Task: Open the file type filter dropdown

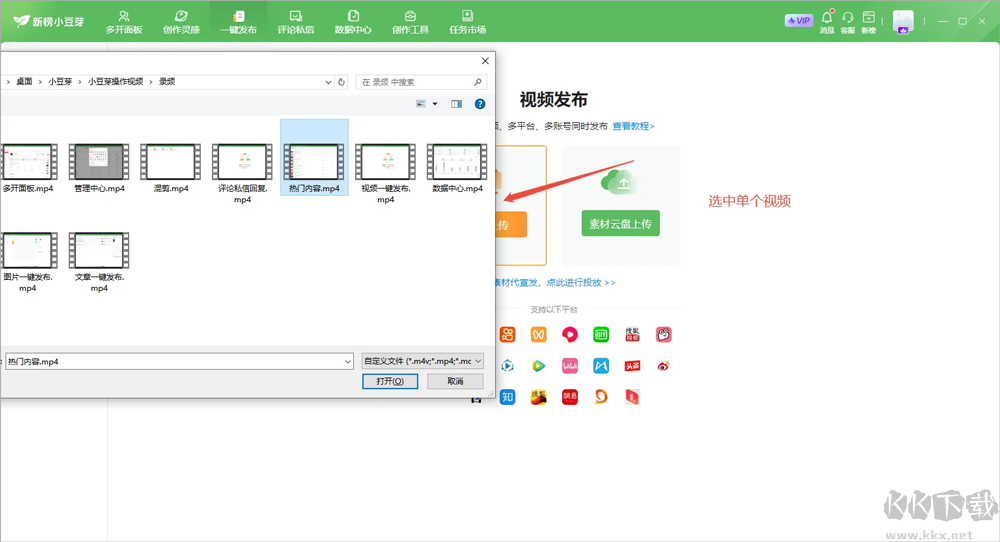Action: [x=423, y=361]
